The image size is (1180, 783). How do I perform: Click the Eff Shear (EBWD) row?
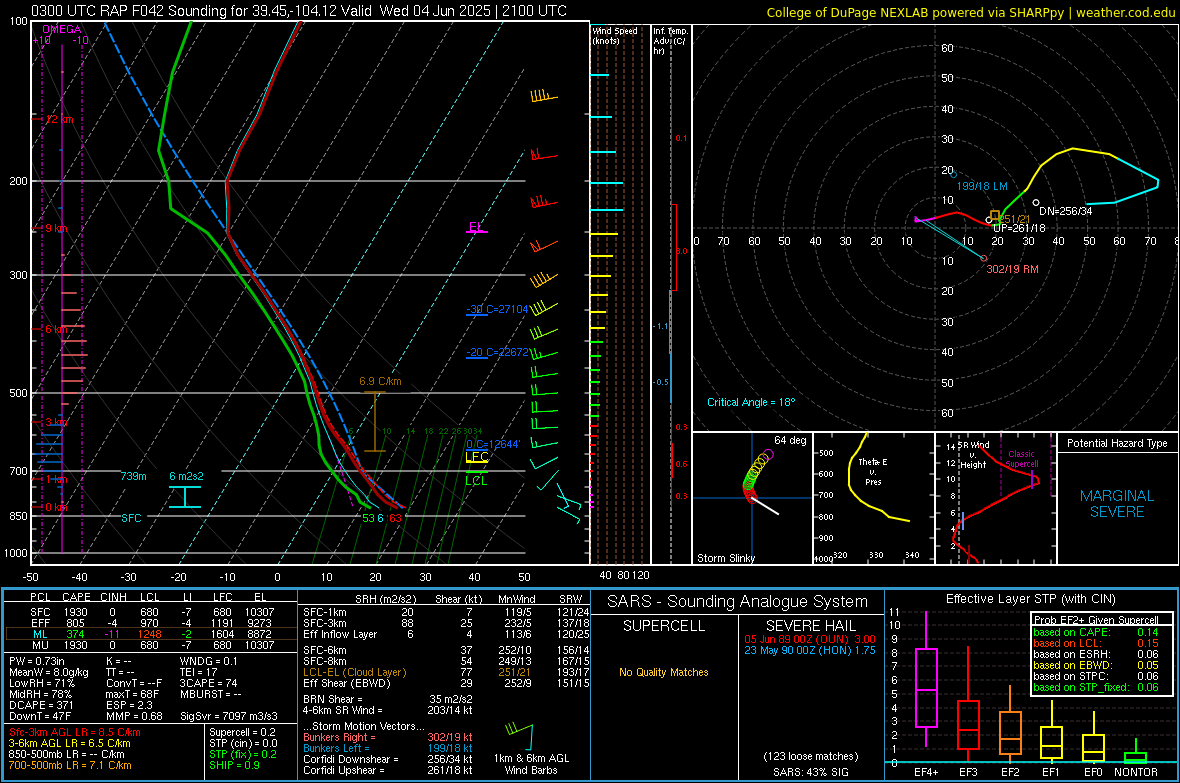tap(446, 684)
